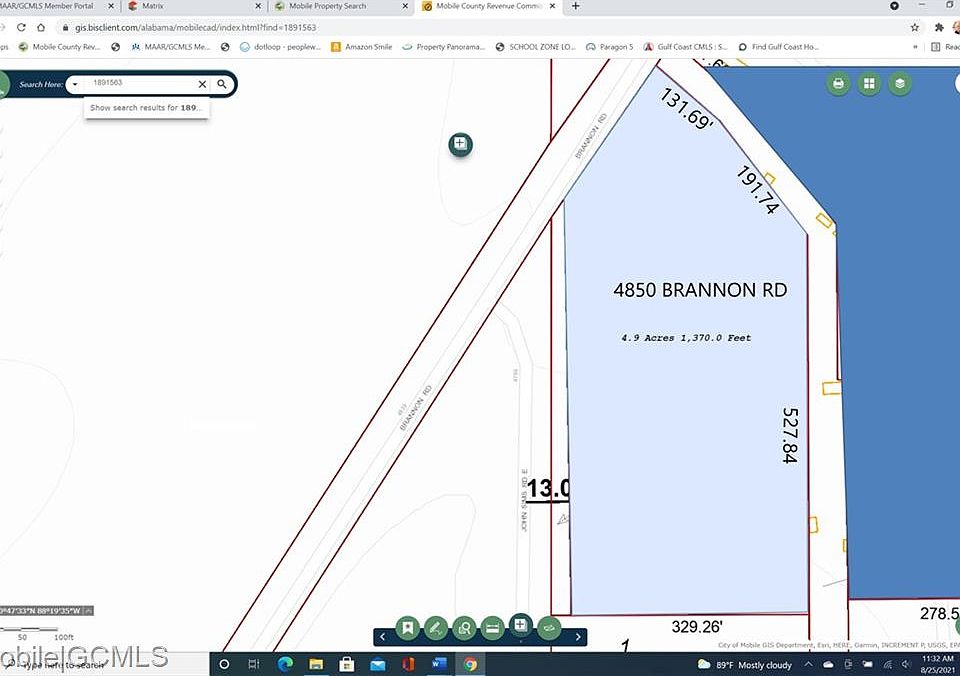Select 'Show search results for 189...' suggestion

(x=146, y=108)
